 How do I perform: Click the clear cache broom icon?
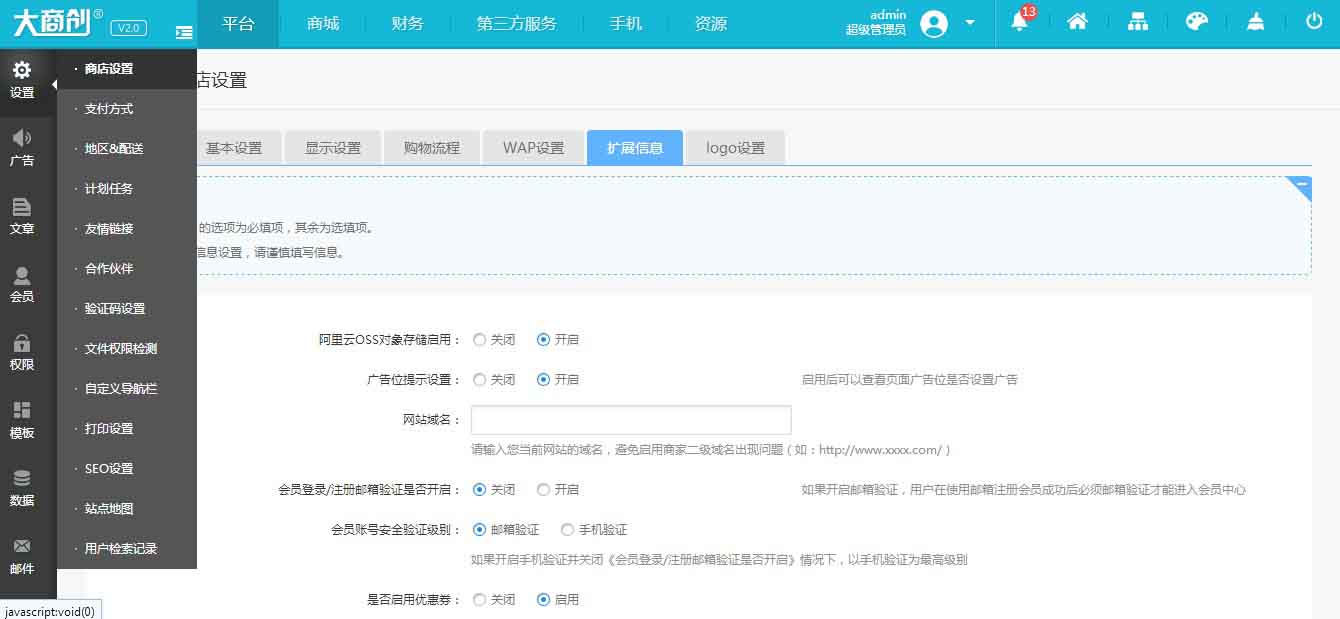tap(1256, 22)
